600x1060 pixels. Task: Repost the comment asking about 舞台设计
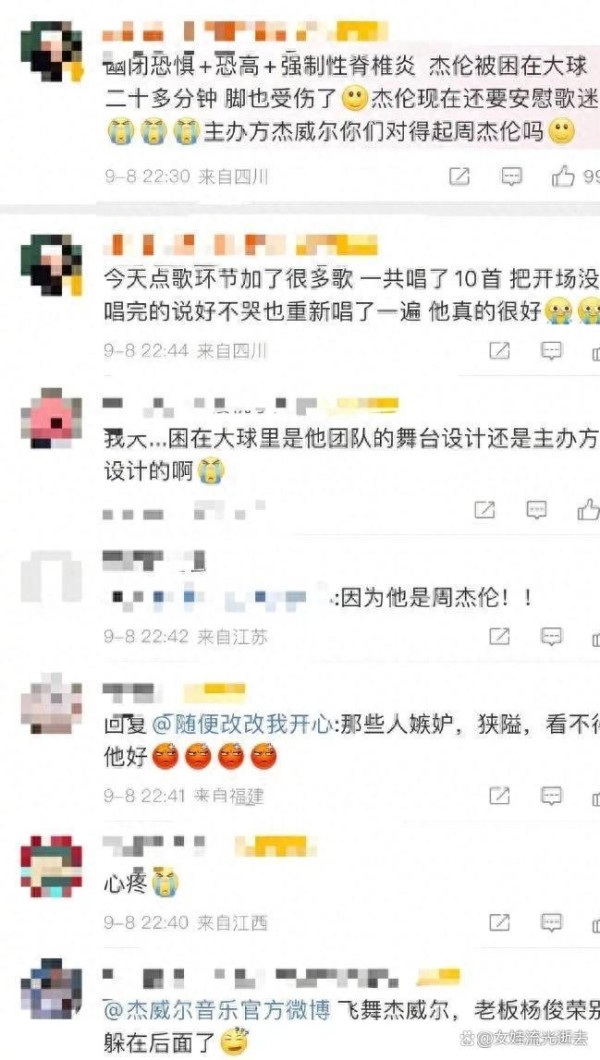(x=484, y=509)
